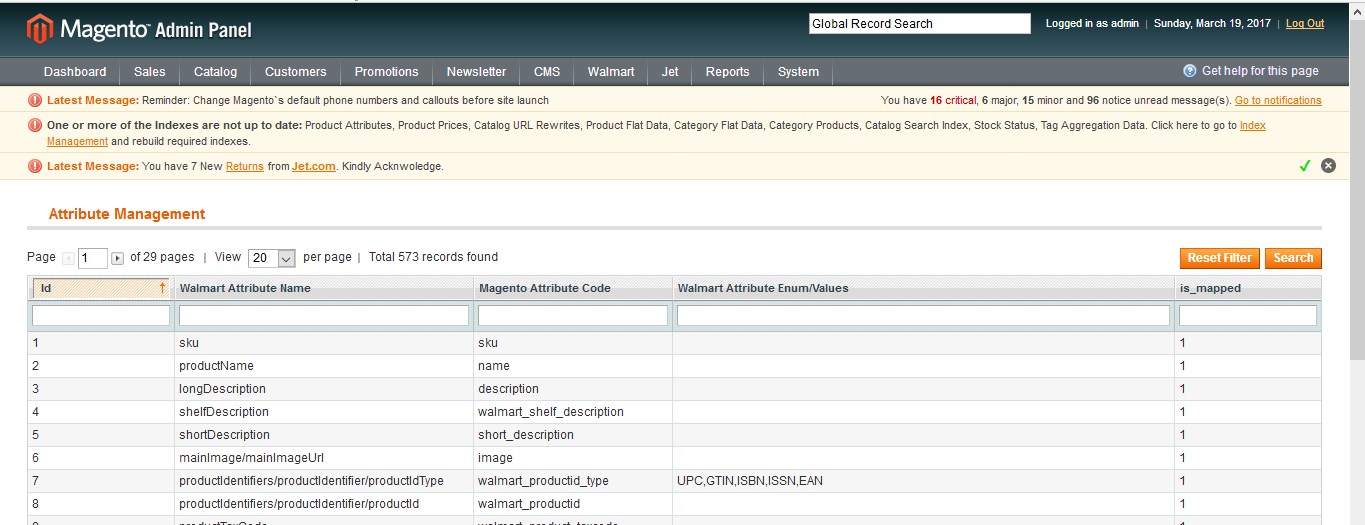The width and height of the screenshot is (1365, 525).
Task: Open the System menu
Action: (798, 72)
